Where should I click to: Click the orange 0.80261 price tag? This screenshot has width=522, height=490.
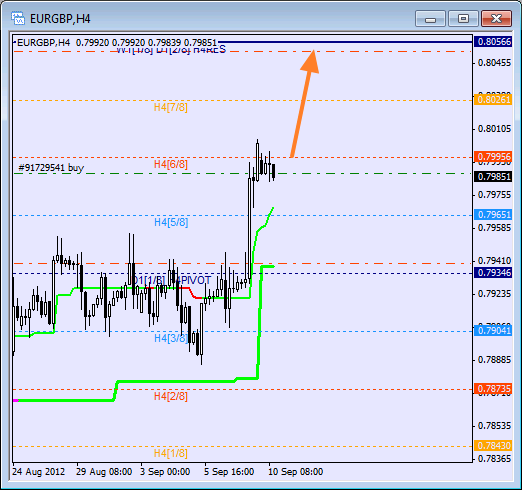493,100
